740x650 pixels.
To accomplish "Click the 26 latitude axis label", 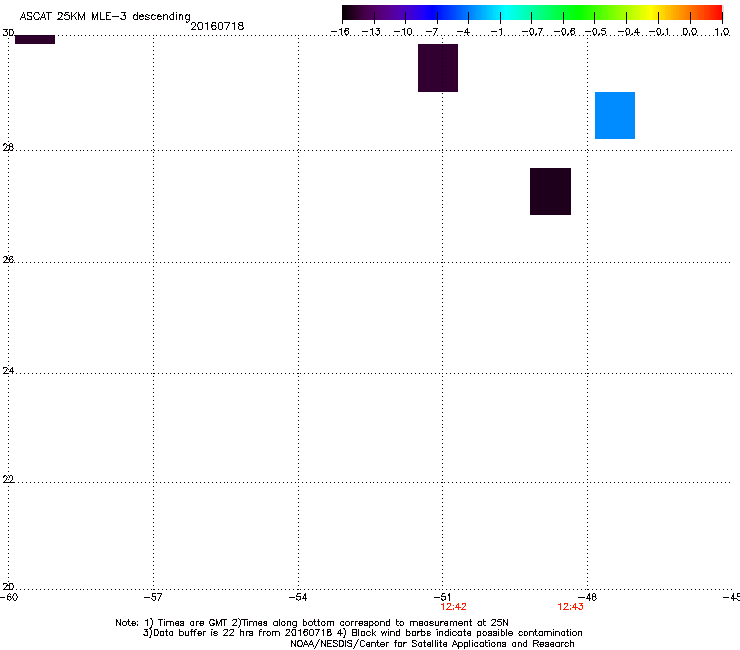I will point(8,260).
